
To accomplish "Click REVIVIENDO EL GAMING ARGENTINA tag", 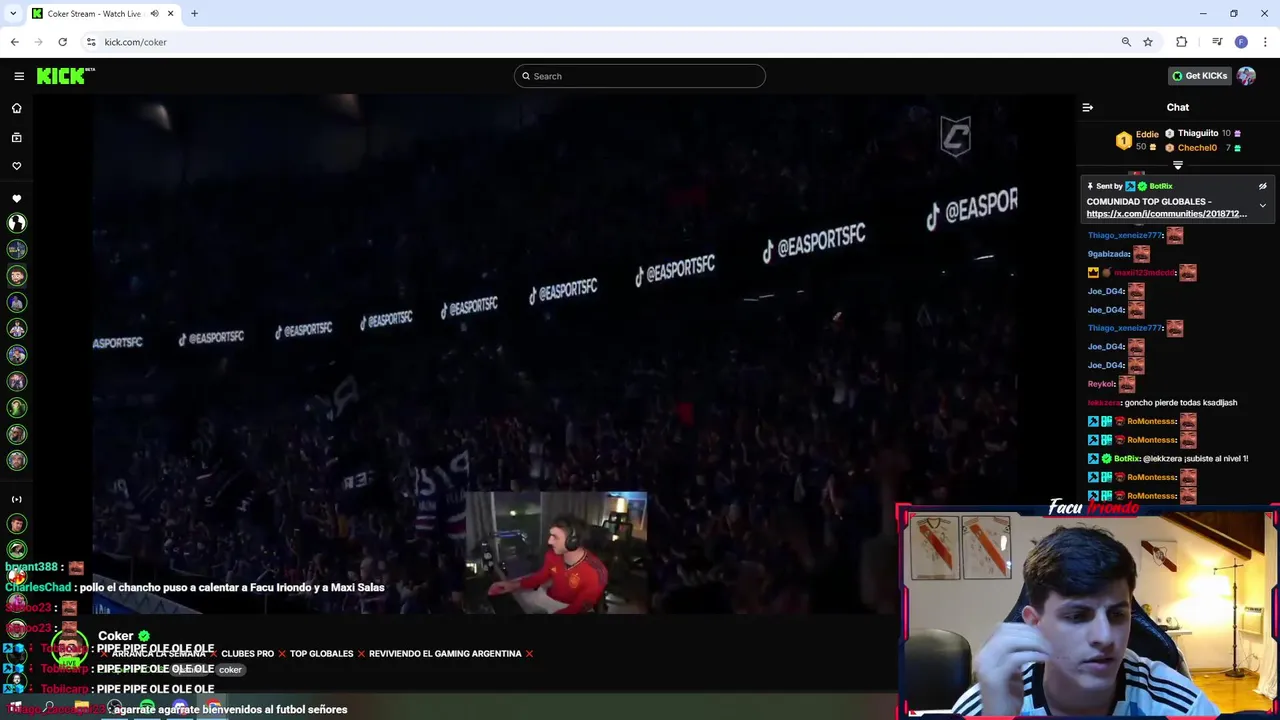I will pyautogui.click(x=445, y=654).
